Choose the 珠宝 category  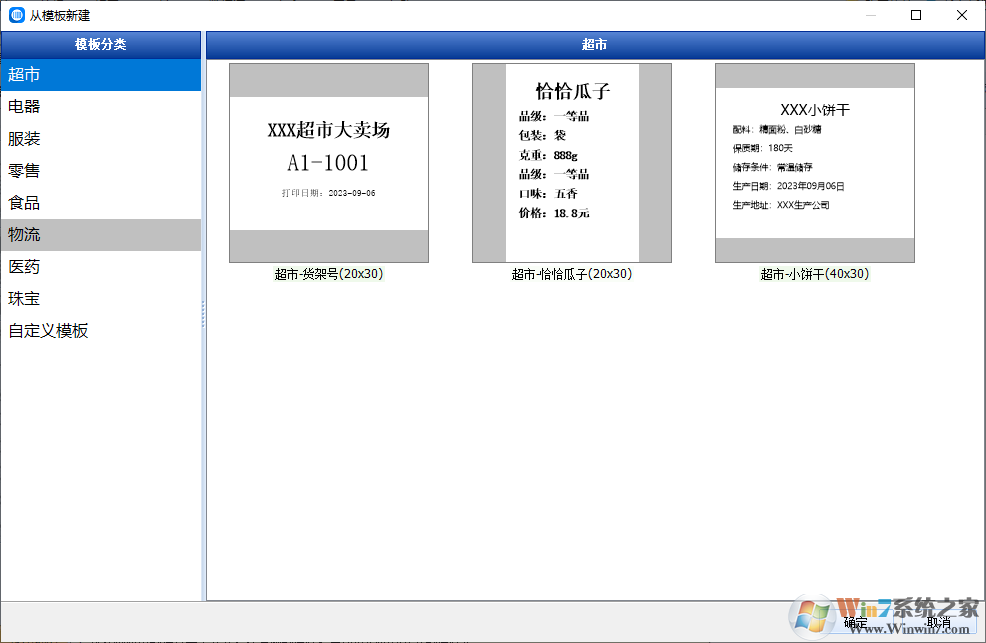101,299
